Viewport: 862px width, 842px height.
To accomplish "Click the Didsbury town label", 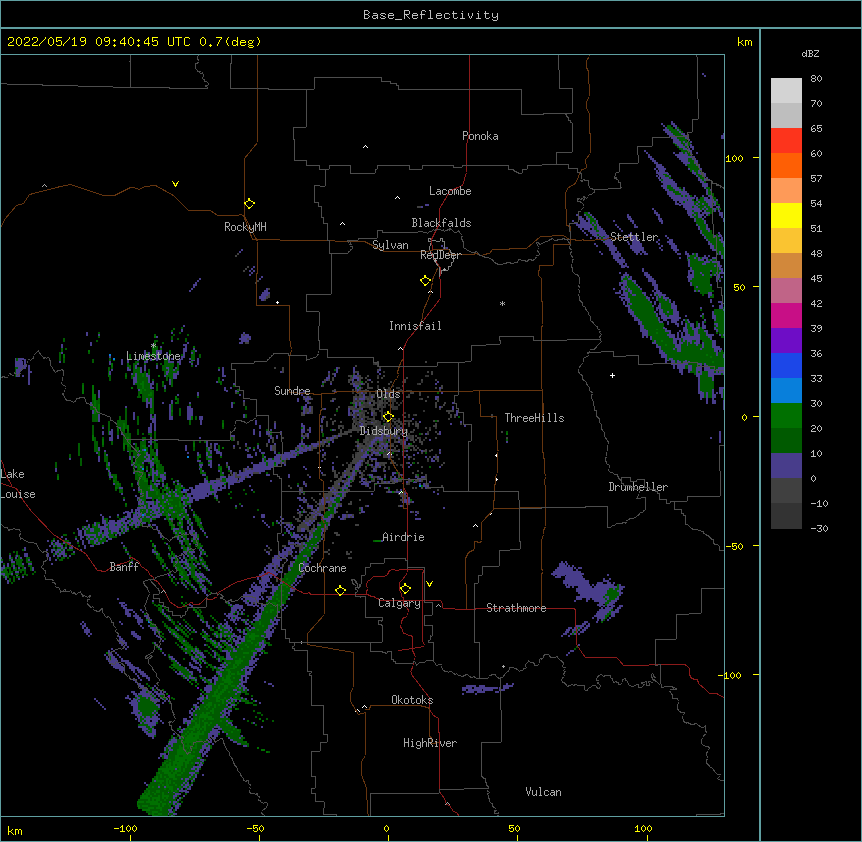I will tap(384, 431).
